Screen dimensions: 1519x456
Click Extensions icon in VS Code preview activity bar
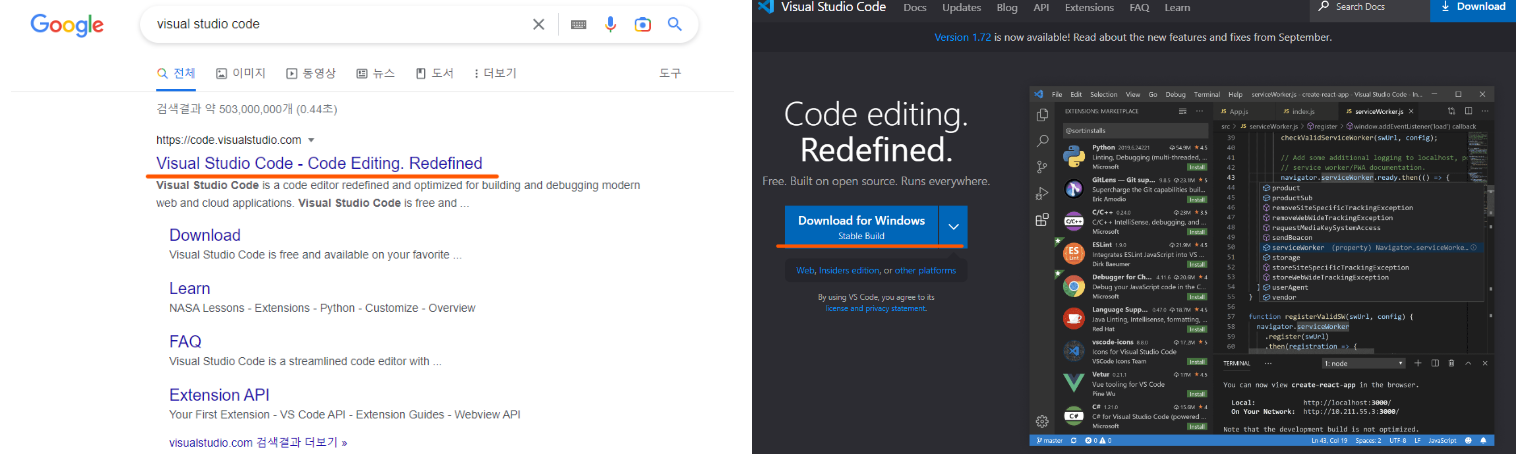coord(1042,219)
